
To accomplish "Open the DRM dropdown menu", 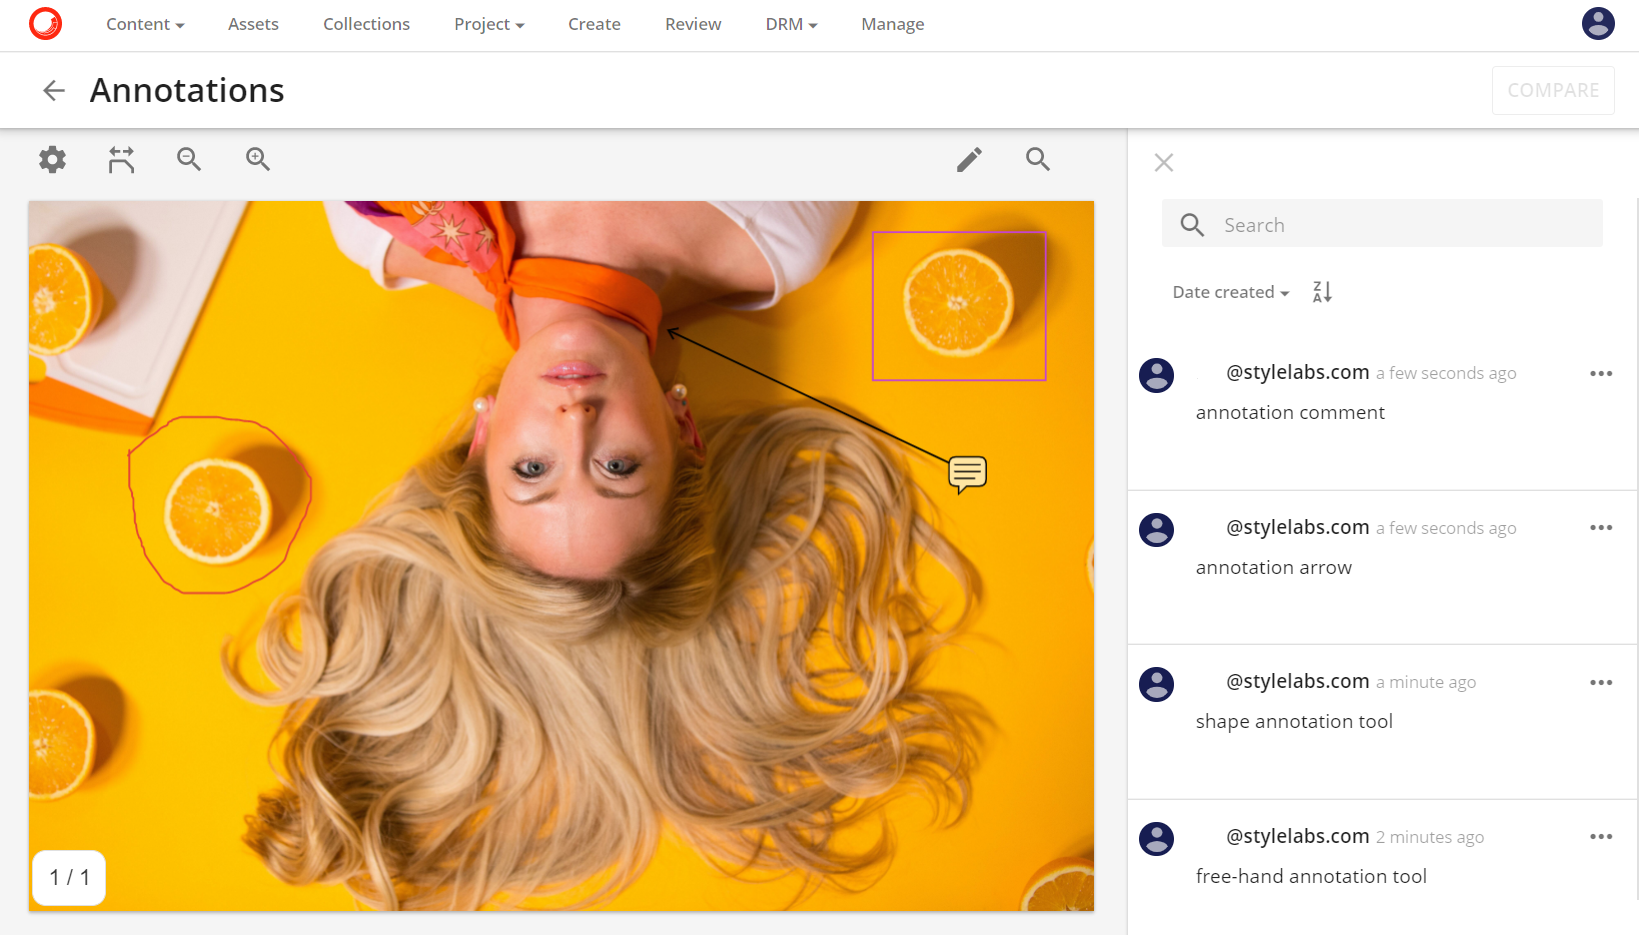I will 791,24.
